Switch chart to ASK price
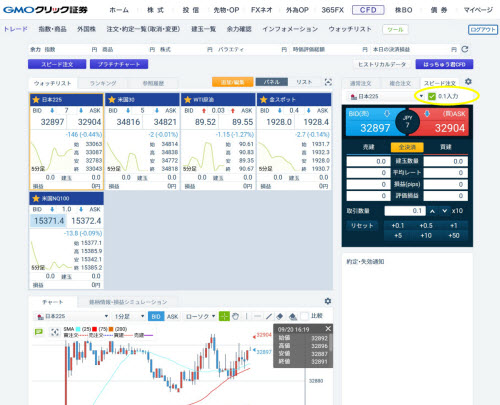Viewport: 500px width, 405px height. [x=172, y=316]
